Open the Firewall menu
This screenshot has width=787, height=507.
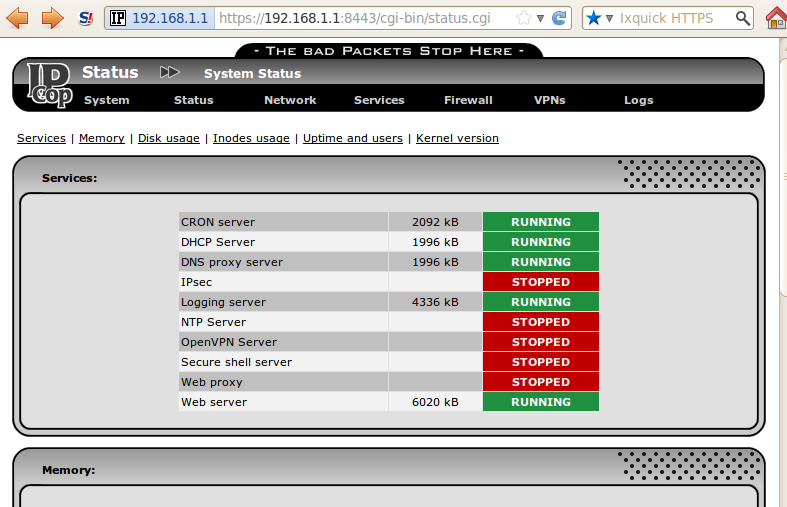468,100
